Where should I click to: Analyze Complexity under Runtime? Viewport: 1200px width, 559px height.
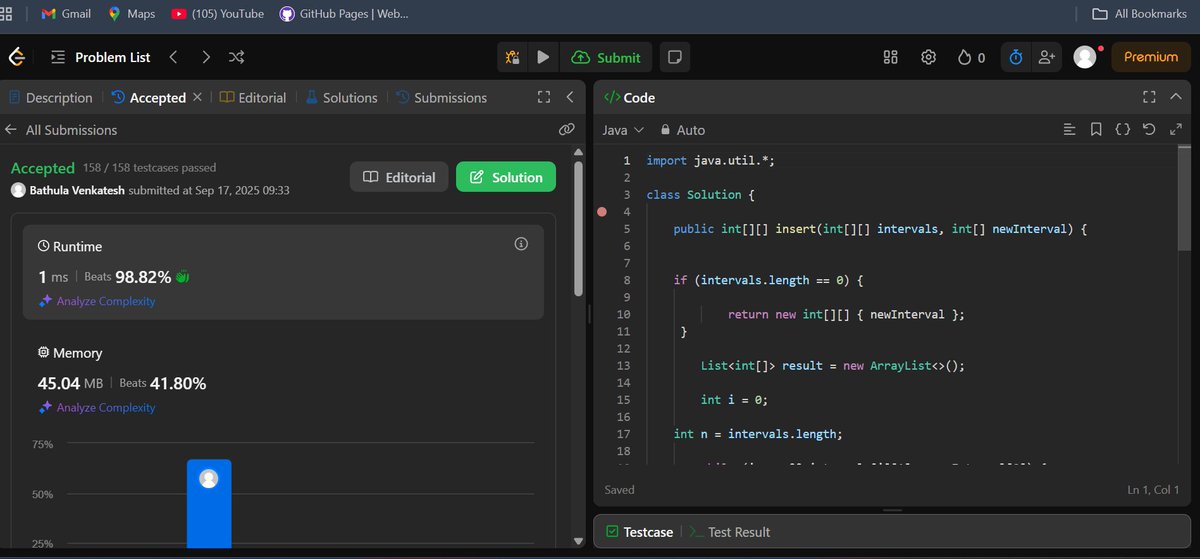click(x=97, y=301)
